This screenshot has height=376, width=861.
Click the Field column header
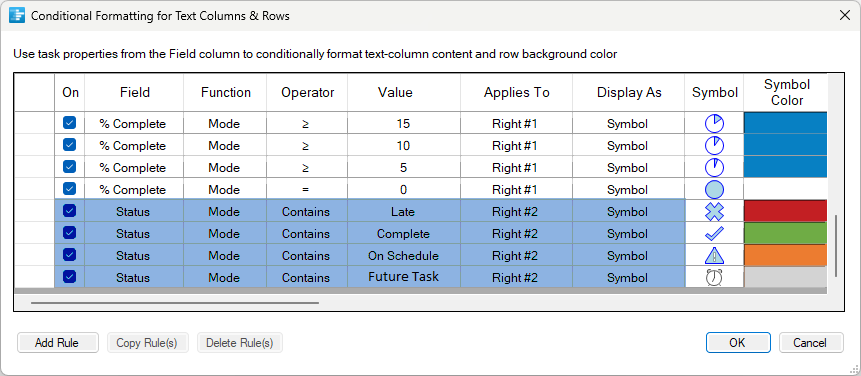[135, 93]
